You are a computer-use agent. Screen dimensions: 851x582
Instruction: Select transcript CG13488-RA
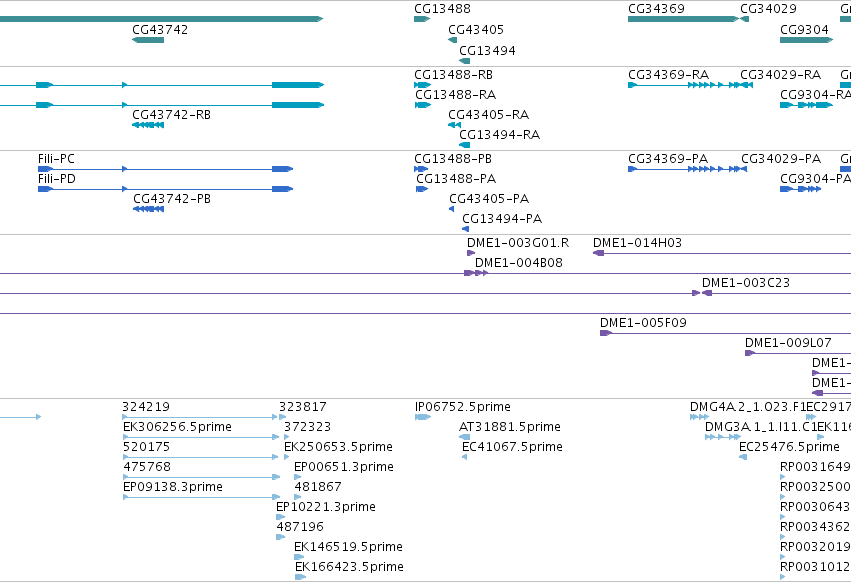(x=423, y=105)
